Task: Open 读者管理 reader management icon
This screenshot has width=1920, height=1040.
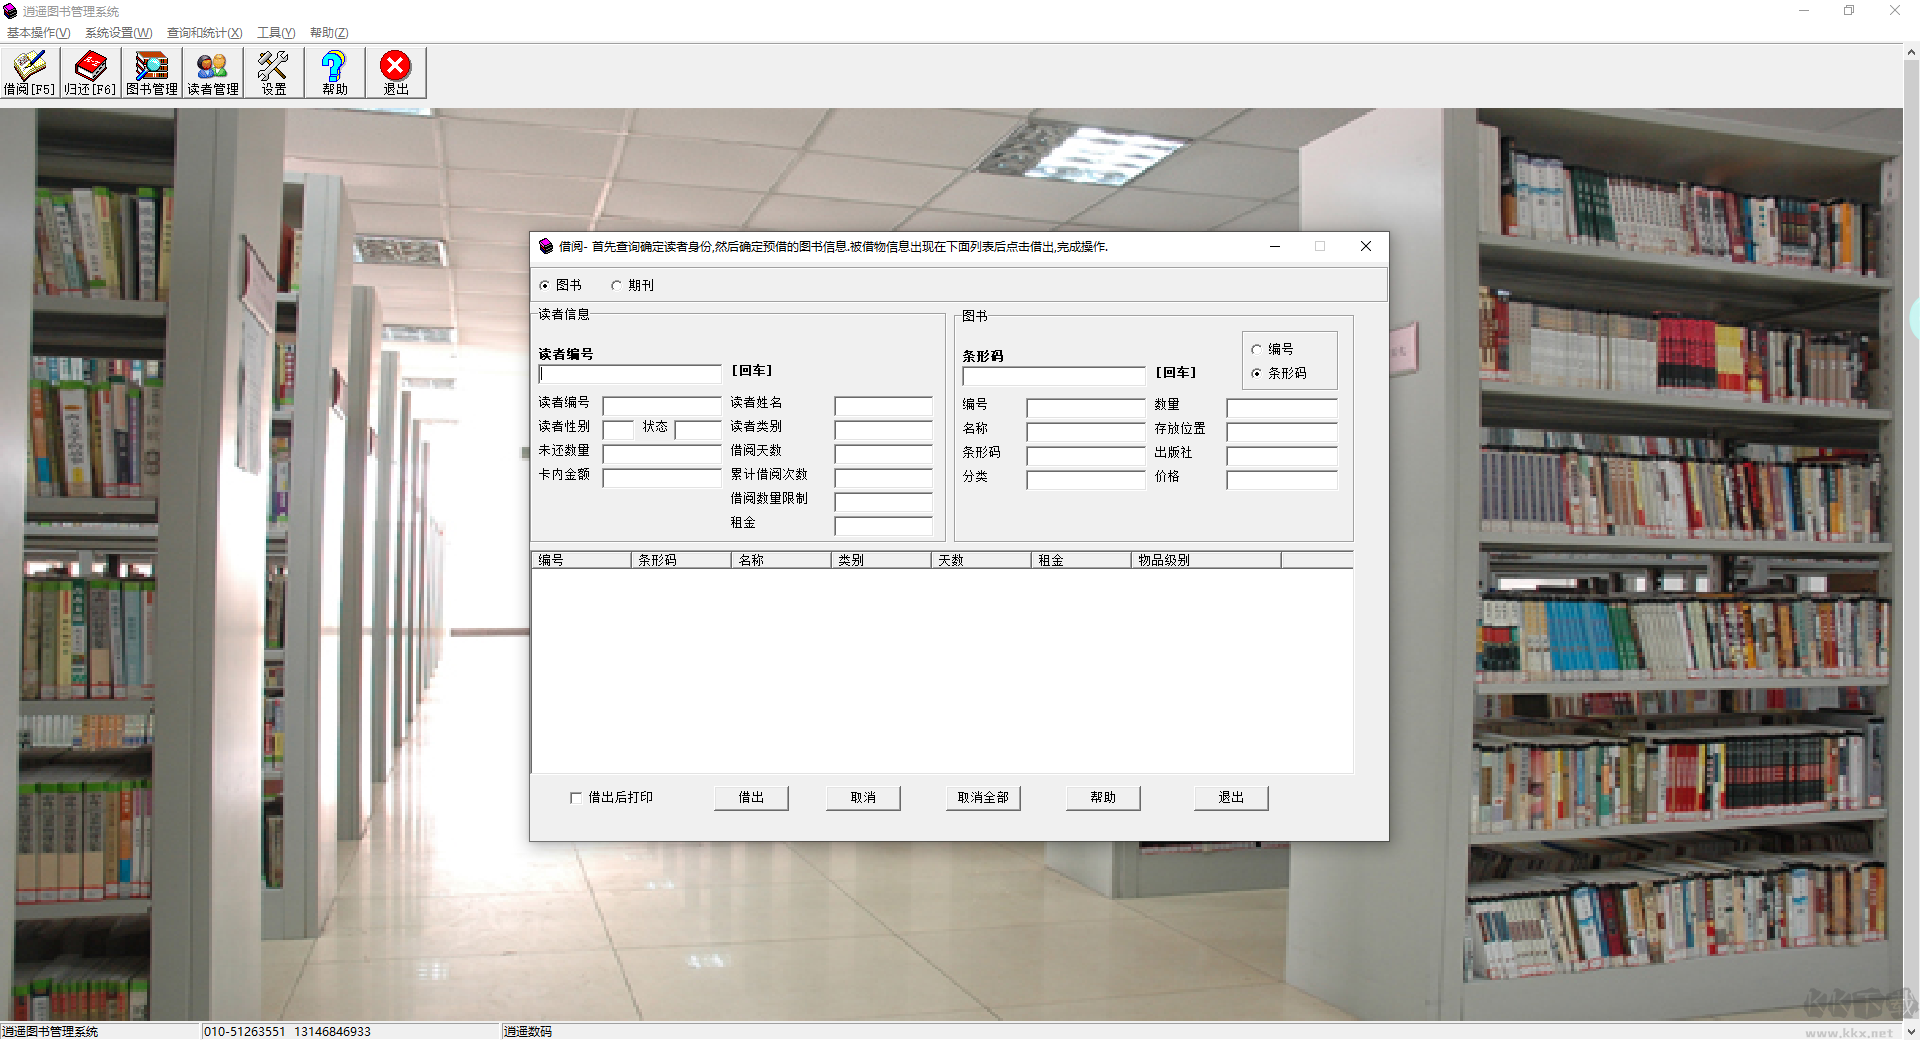Action: 213,73
